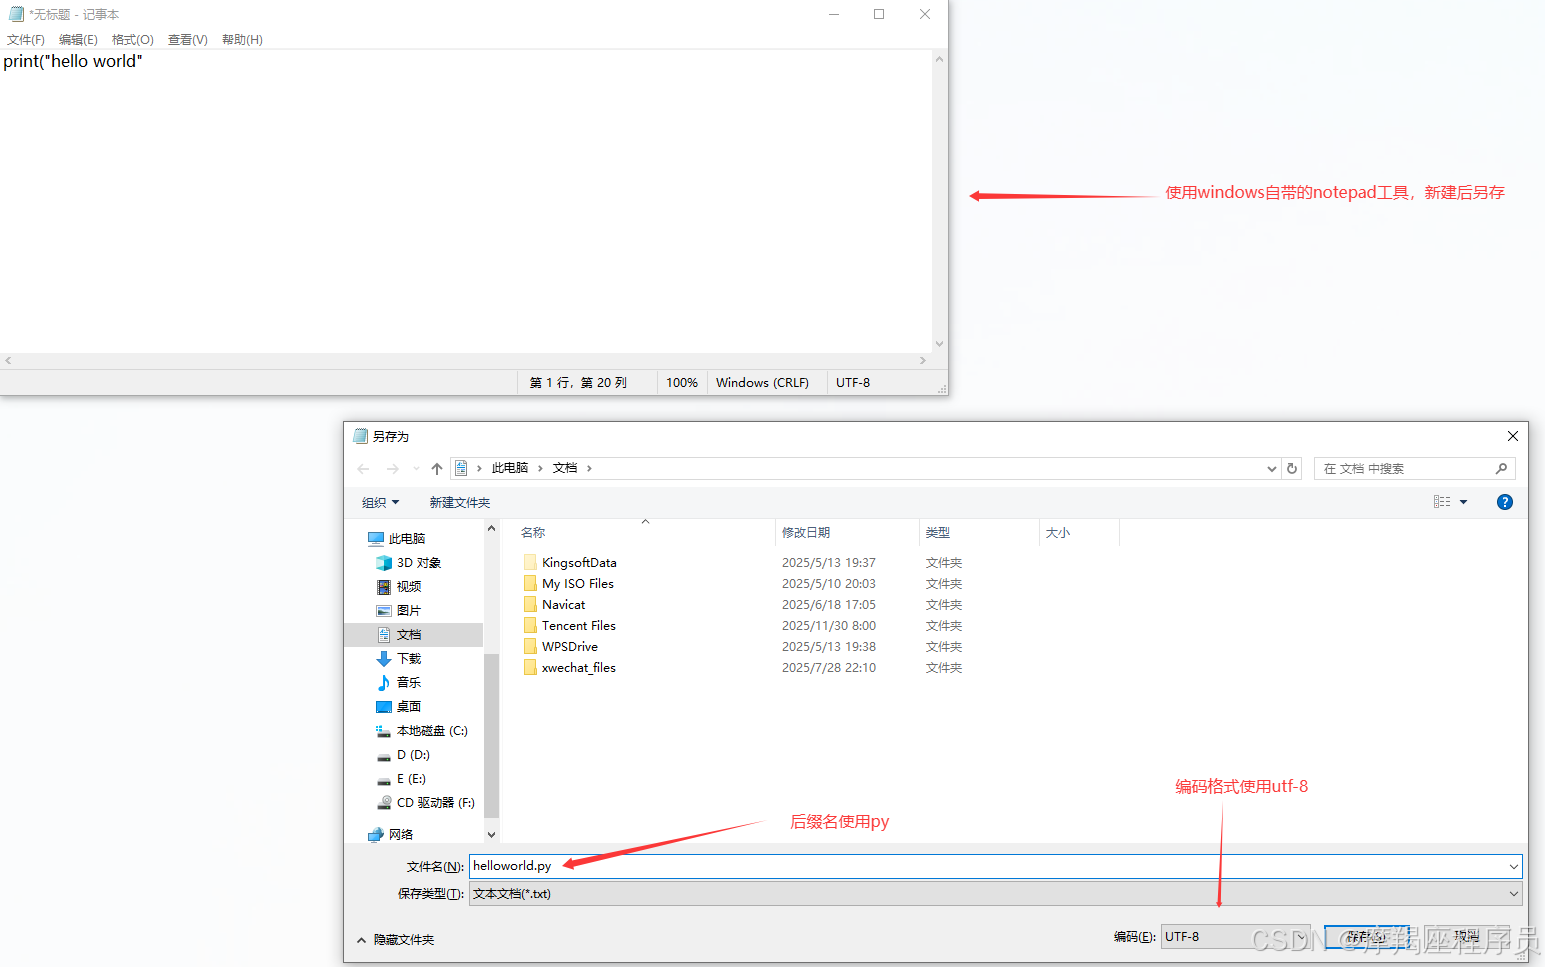Refresh the folder view
The height and width of the screenshot is (967, 1545).
point(1292,469)
